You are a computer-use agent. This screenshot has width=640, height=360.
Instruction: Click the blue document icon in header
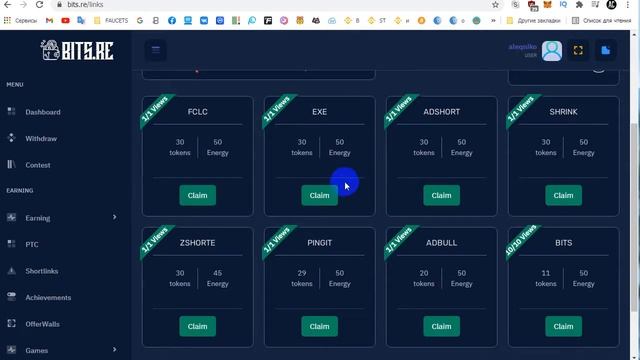click(x=605, y=50)
